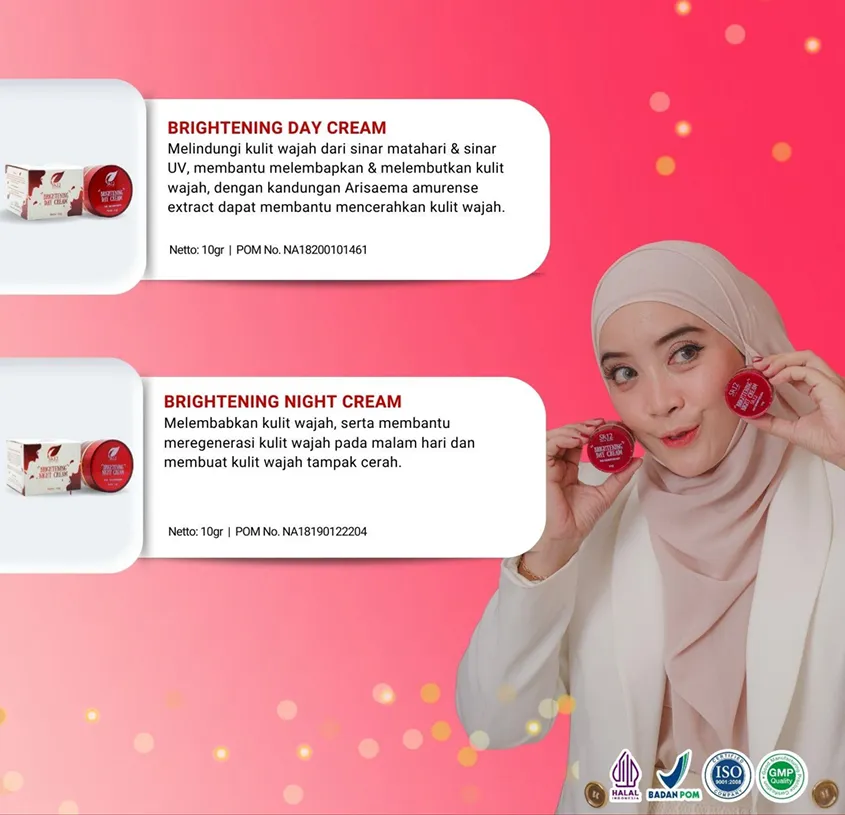Click the BRIGHTENING DAY CREAM heading

tap(276, 127)
